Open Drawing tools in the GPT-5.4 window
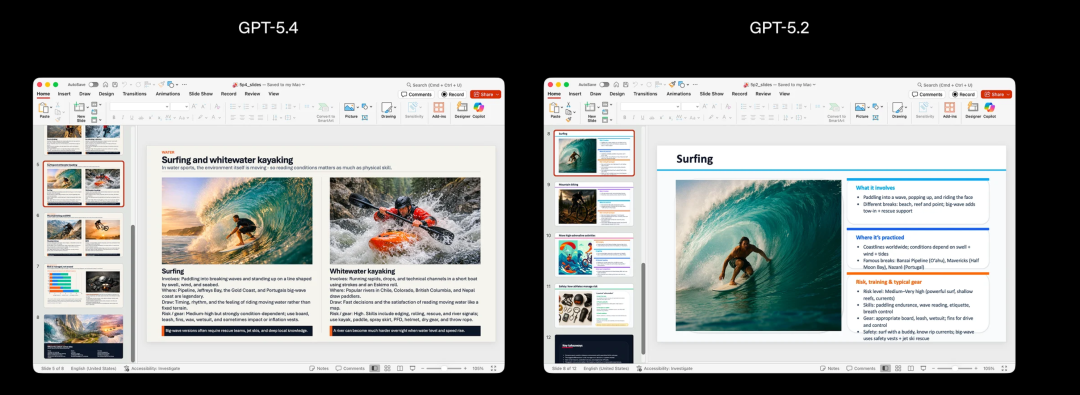The height and width of the screenshot is (395, 1080). pos(387,110)
